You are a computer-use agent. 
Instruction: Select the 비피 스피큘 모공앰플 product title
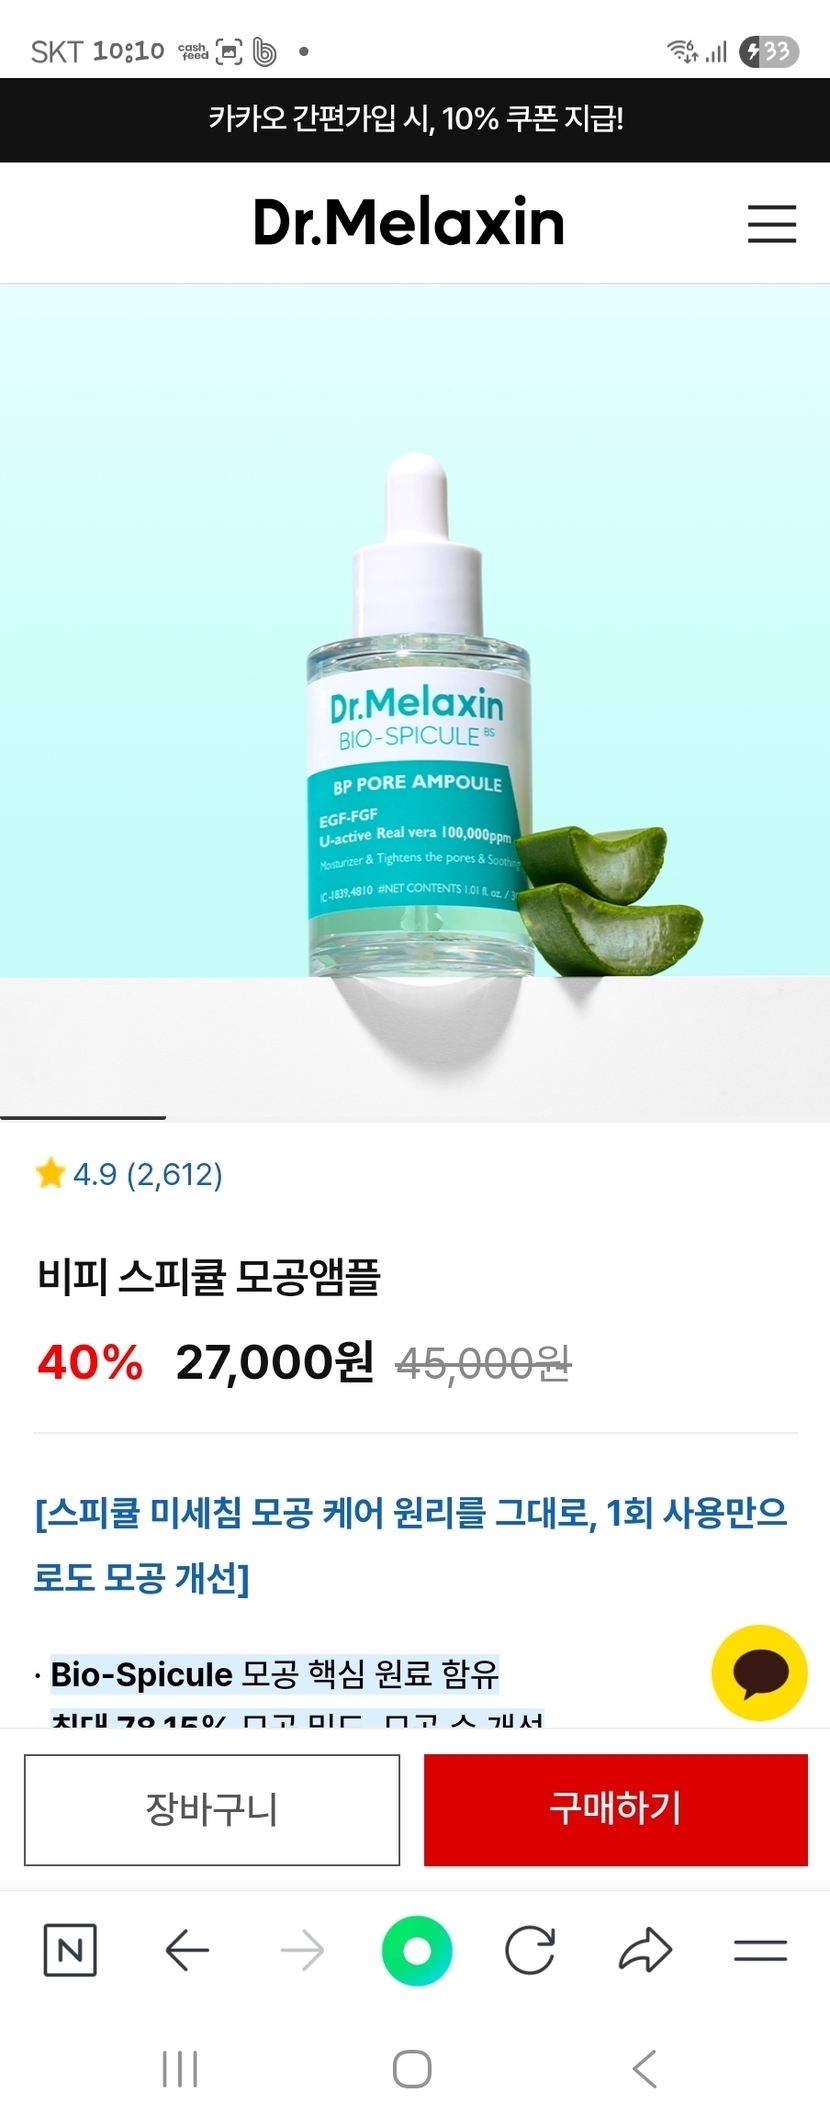pos(209,1277)
